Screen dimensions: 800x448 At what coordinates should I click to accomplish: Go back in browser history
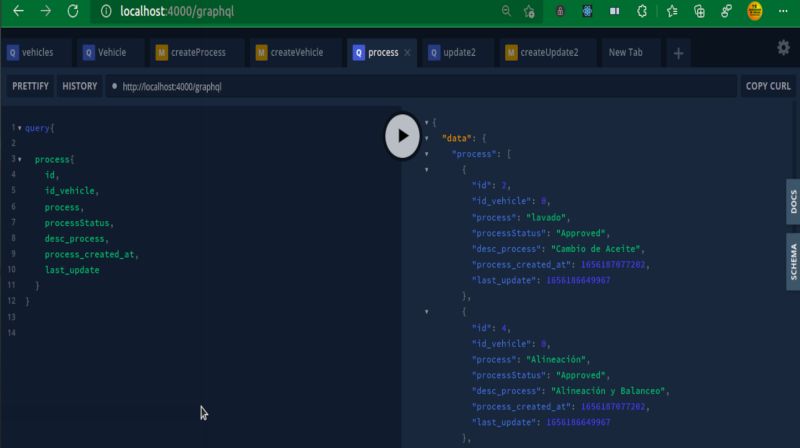pos(18,11)
